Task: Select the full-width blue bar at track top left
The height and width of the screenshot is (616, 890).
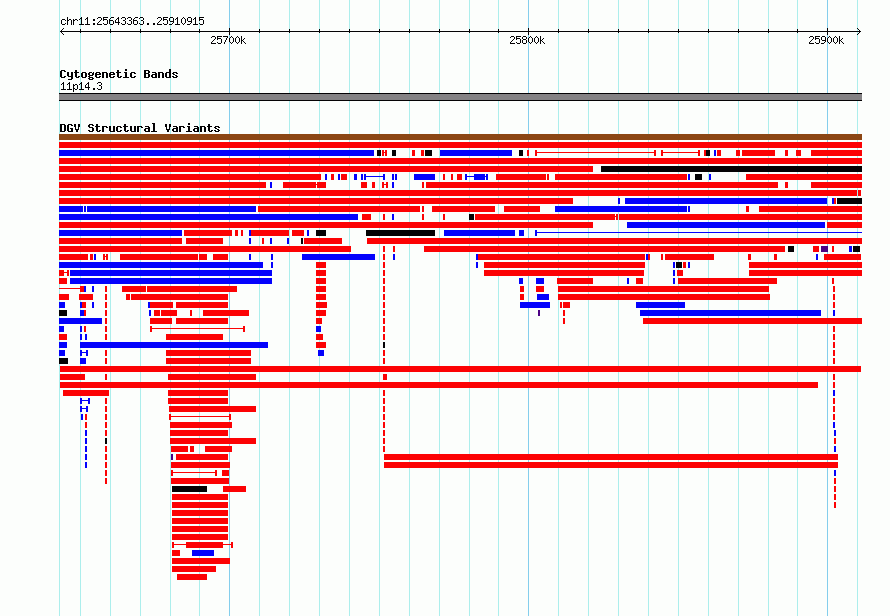Action: coord(216,153)
